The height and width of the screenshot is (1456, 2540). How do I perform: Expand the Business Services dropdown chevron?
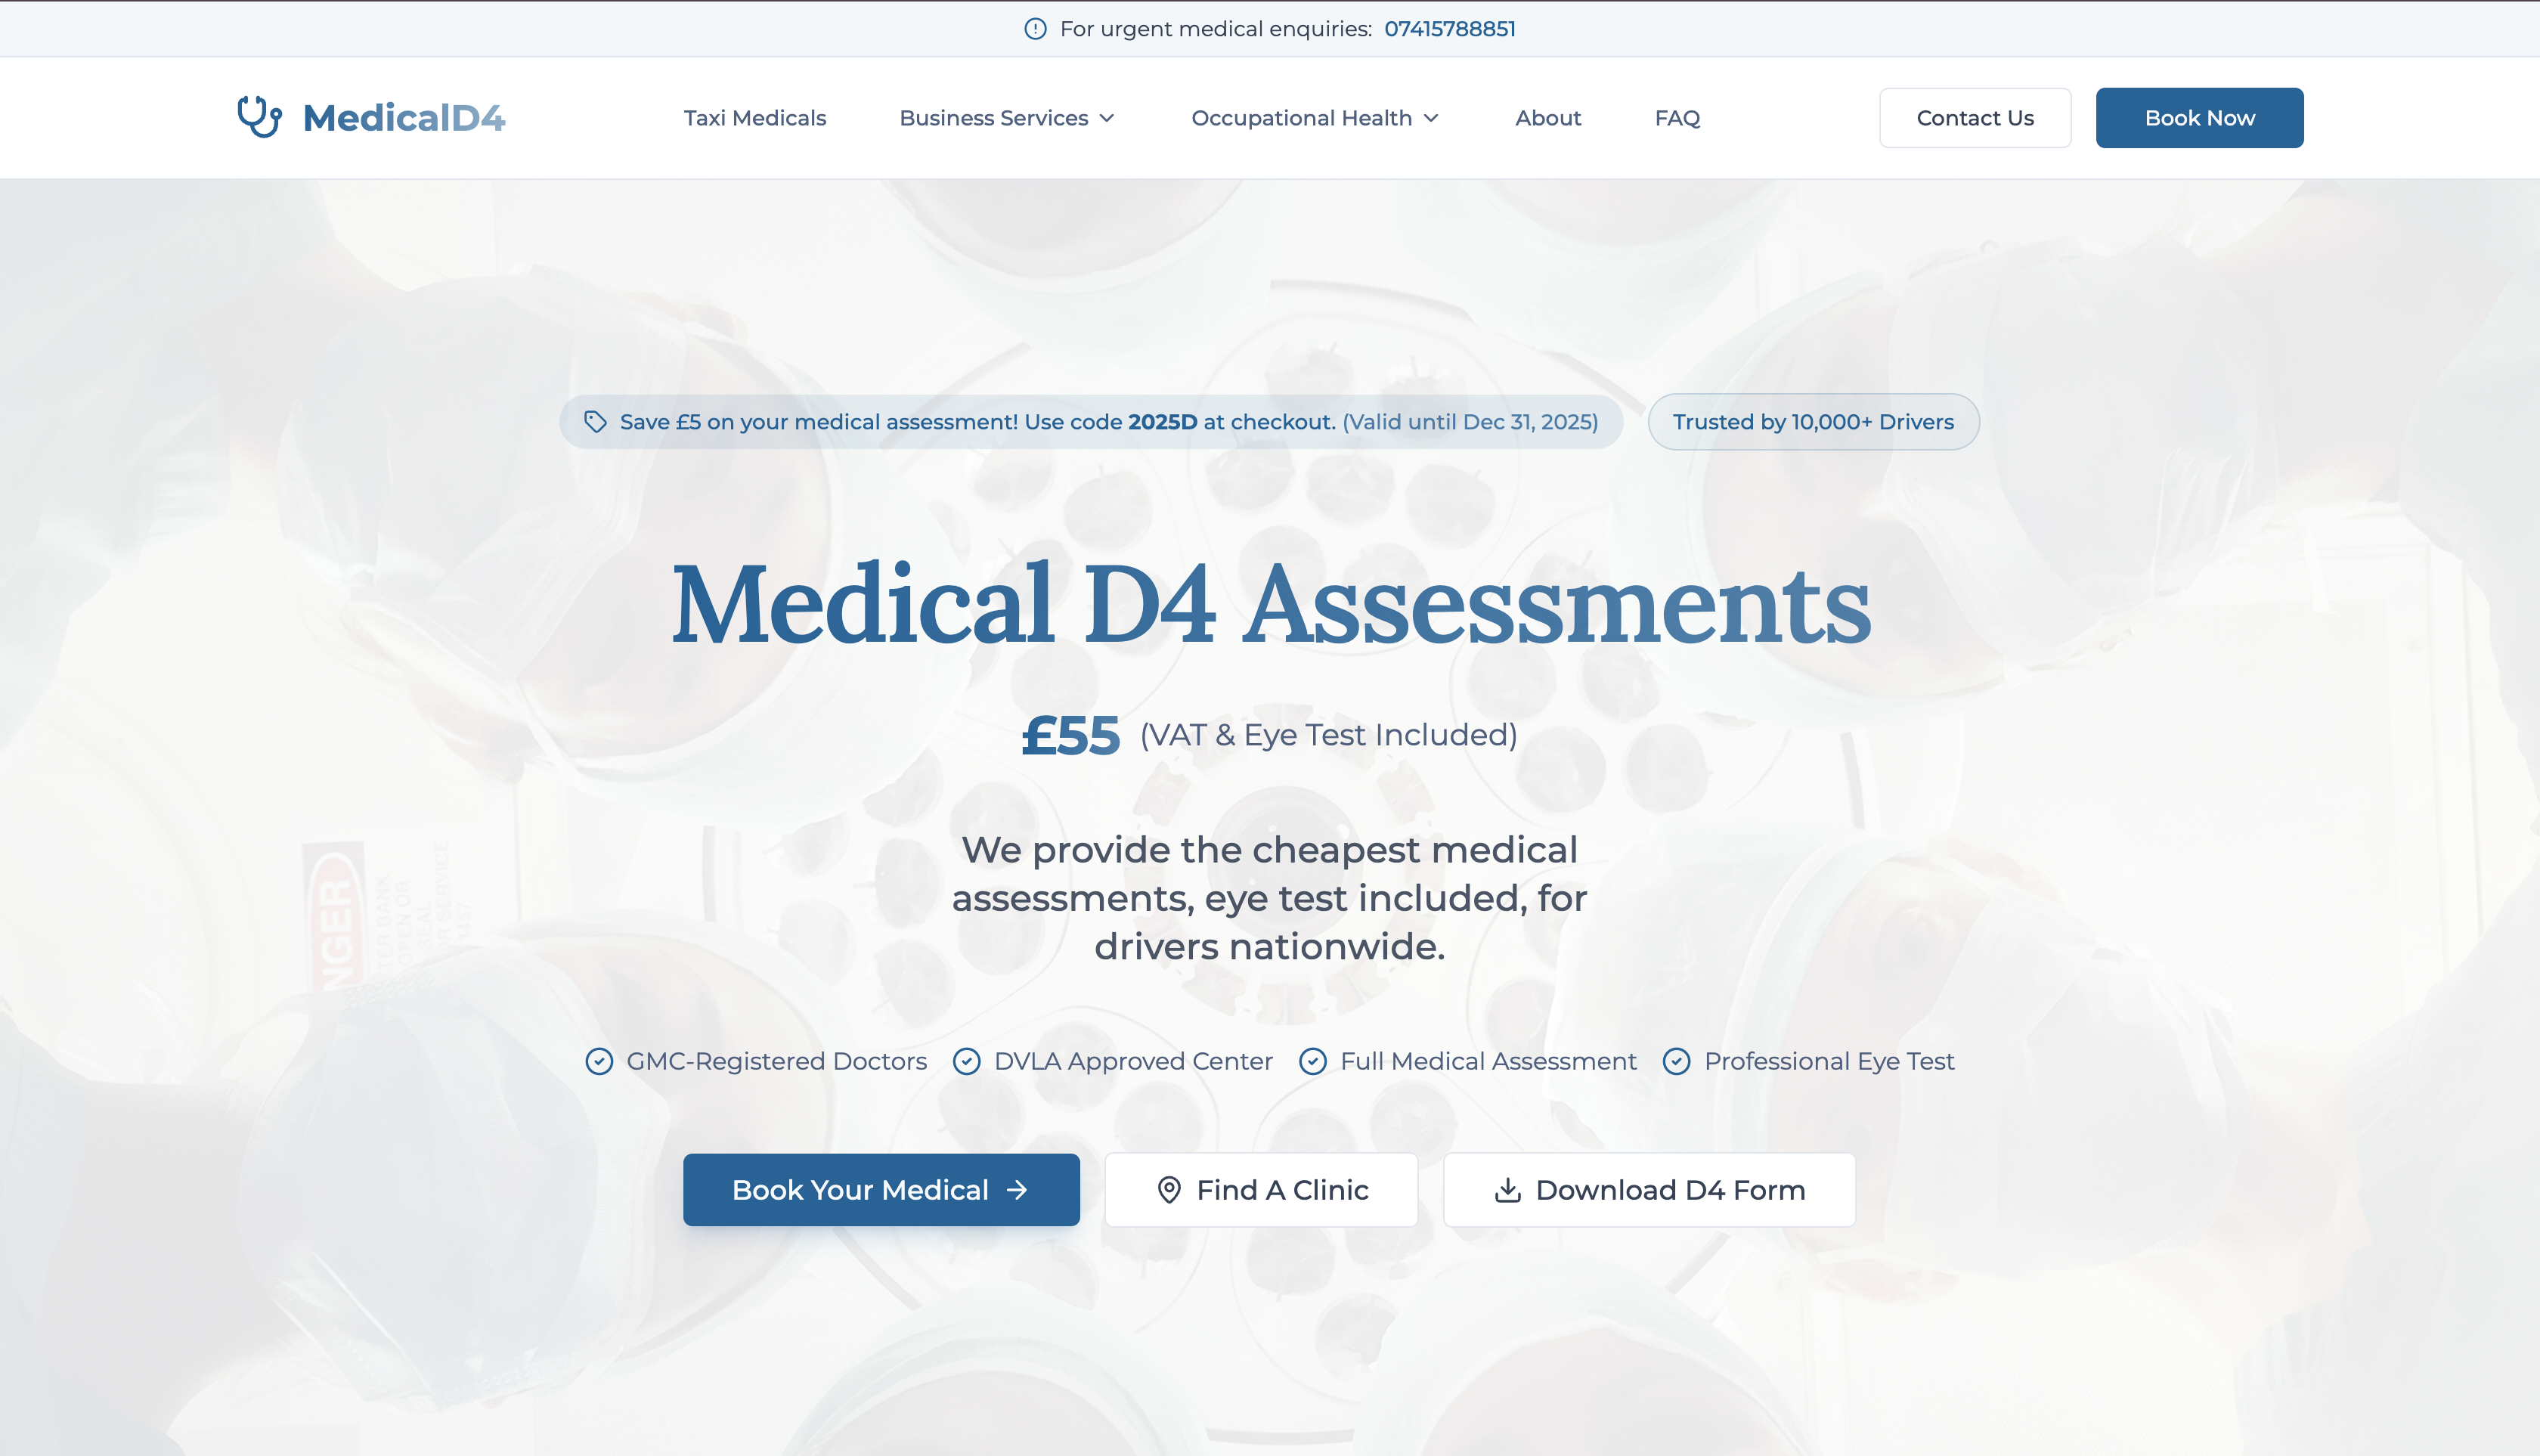(x=1107, y=118)
